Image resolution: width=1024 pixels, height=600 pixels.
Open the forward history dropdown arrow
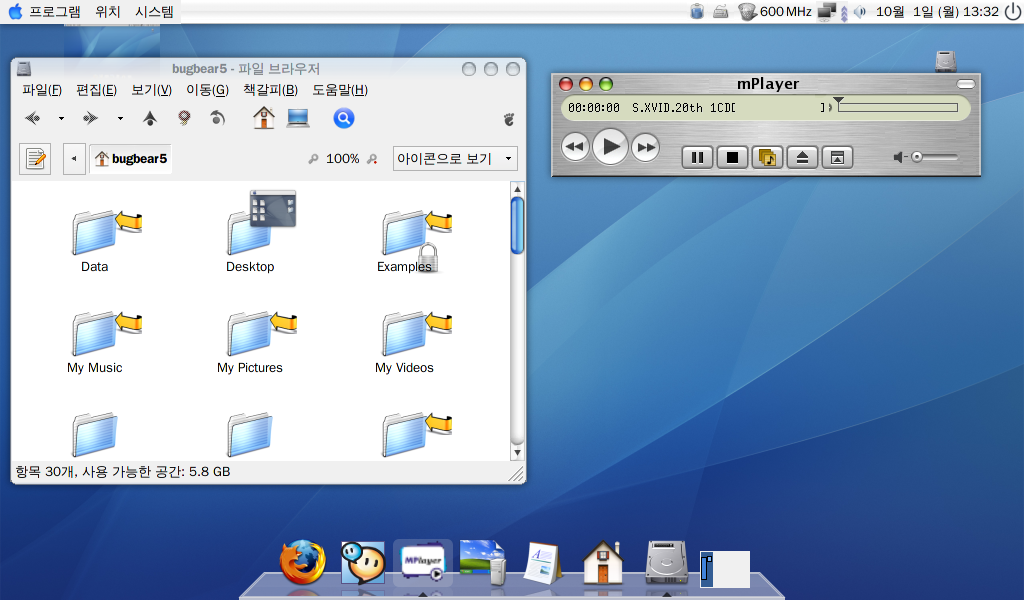click(x=120, y=118)
